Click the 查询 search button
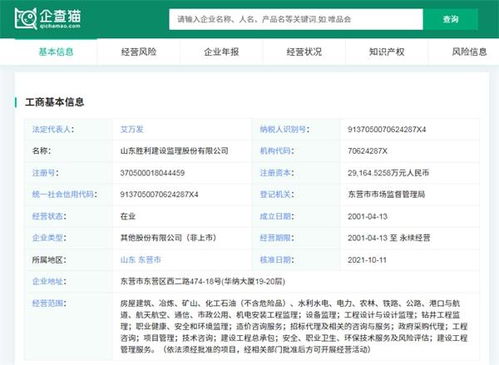This screenshot has height=365, width=499. 450,19
